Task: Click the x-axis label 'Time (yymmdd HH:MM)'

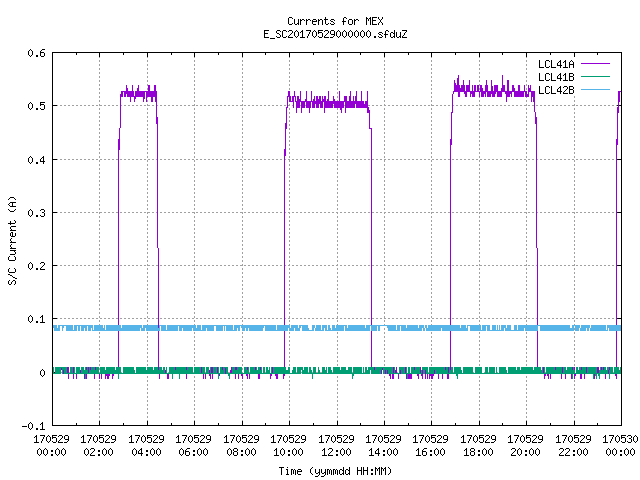Action: [335, 471]
